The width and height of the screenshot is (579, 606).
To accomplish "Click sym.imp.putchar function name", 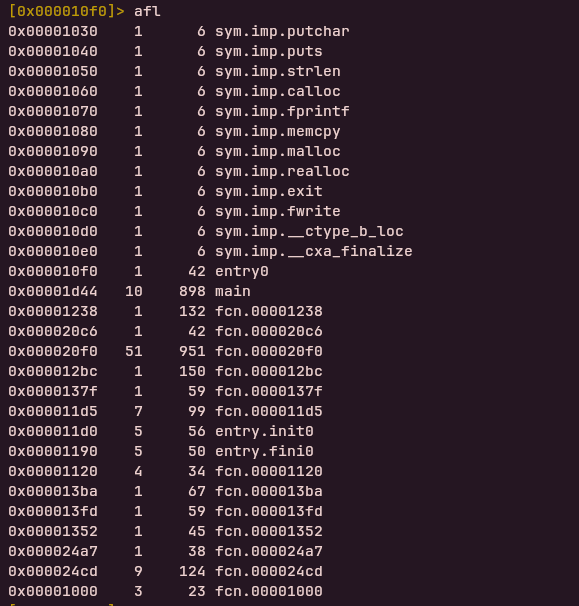I will [282, 32].
